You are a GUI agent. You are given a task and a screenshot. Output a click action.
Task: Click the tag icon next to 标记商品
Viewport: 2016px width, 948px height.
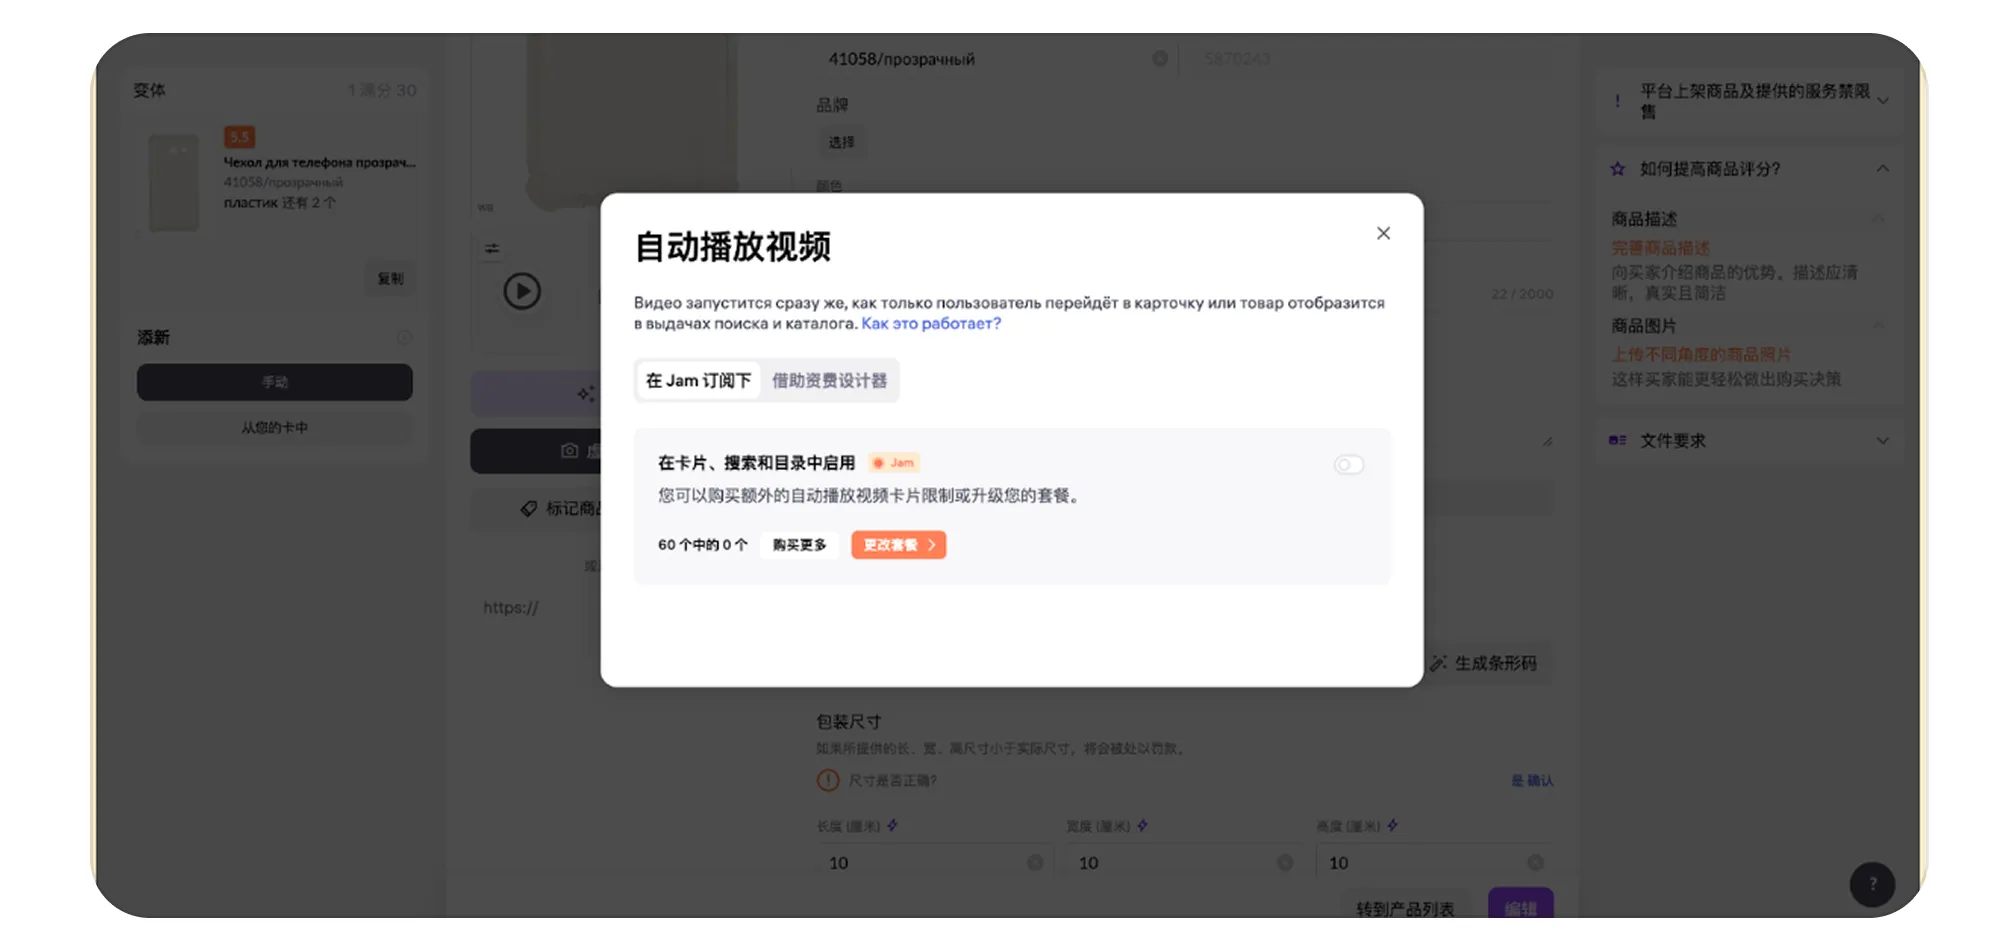(529, 509)
